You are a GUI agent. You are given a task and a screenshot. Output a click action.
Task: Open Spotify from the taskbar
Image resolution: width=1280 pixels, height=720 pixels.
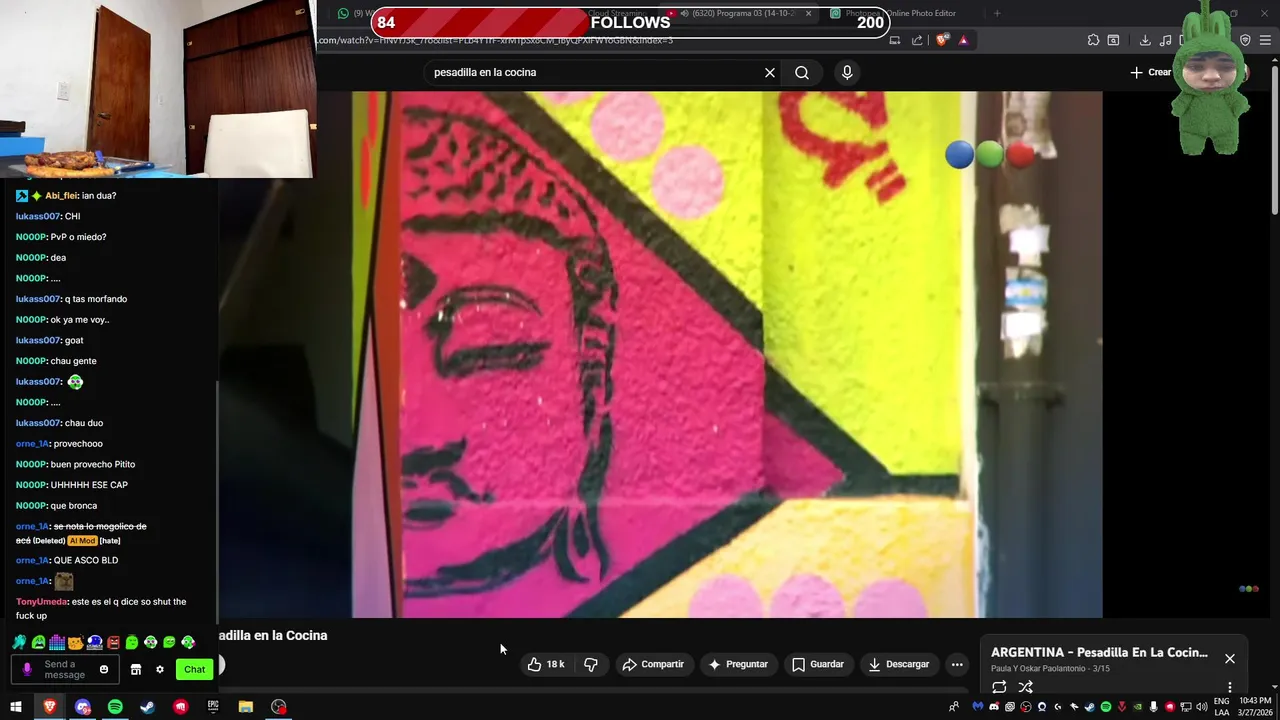[x=115, y=707]
